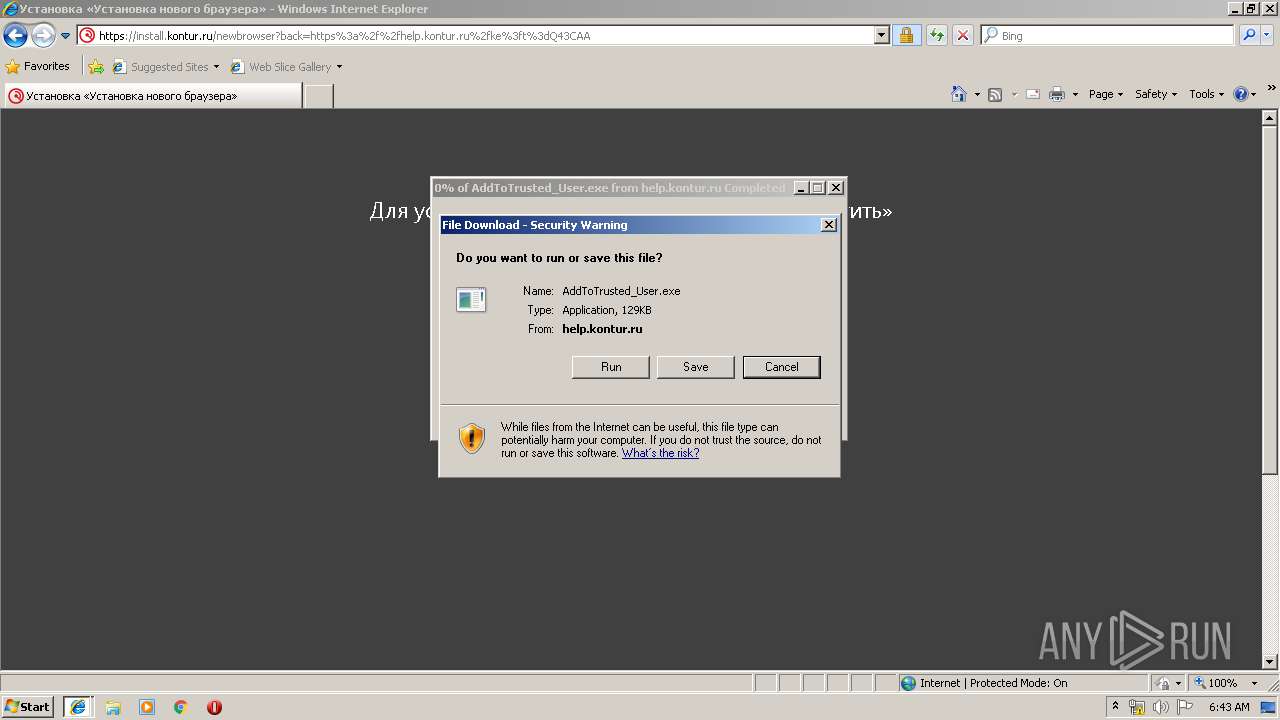
Task: Open the red Opera taskbar icon
Action: (x=214, y=707)
